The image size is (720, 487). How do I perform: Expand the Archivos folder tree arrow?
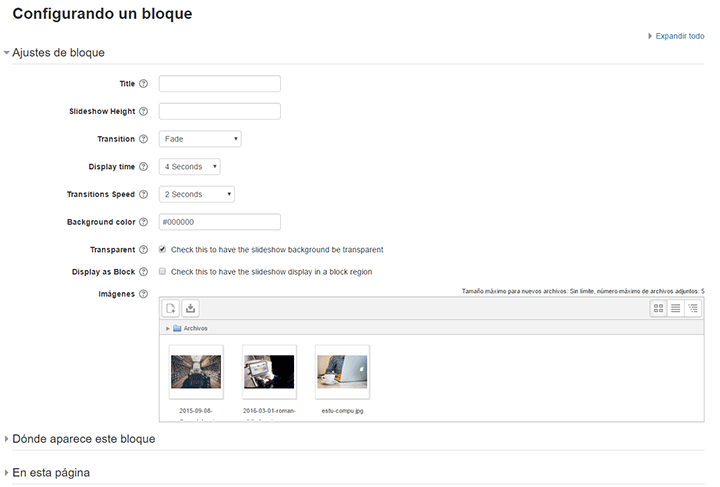click(x=168, y=329)
